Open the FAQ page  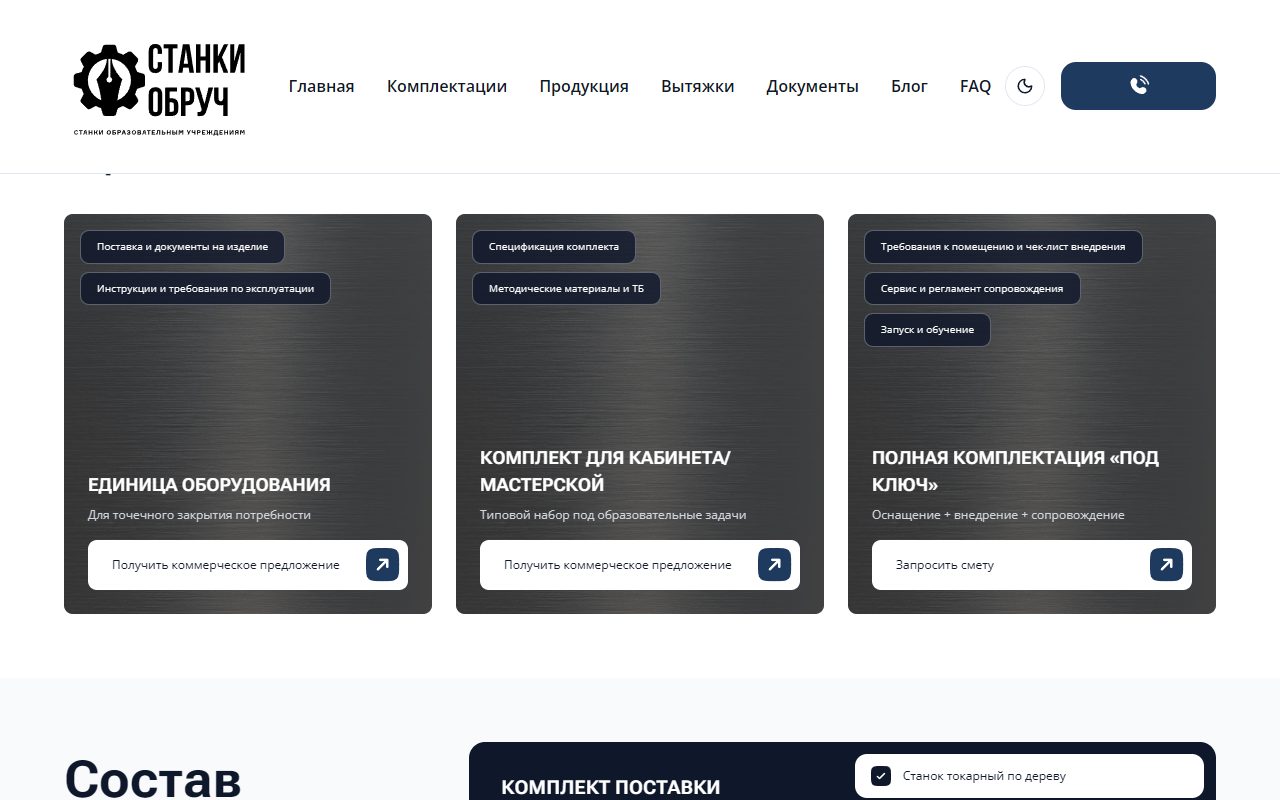pos(975,86)
